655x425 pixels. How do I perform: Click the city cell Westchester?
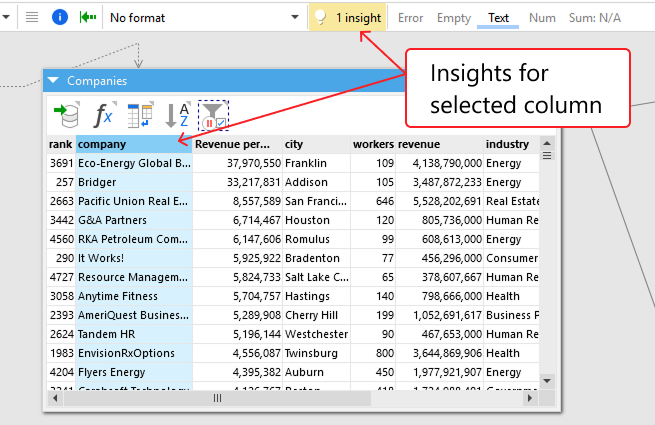tap(316, 334)
